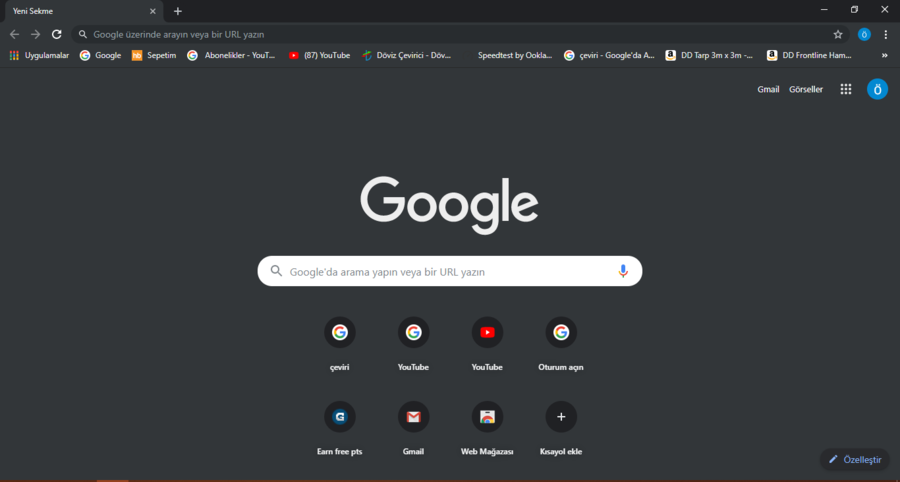Viewport: 900px width, 482px height.
Task: Open the Earn free pts shortcut tile
Action: pyautogui.click(x=340, y=429)
